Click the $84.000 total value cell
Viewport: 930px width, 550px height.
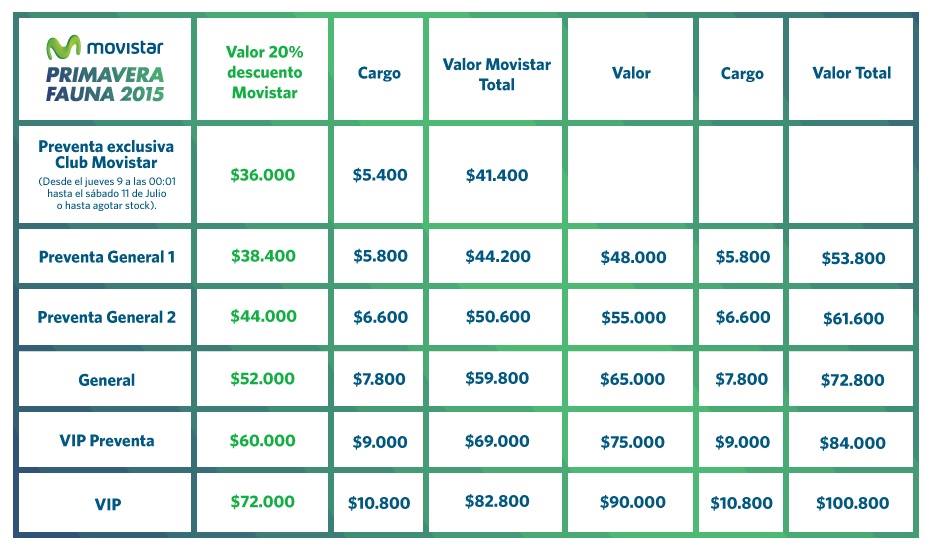(853, 443)
